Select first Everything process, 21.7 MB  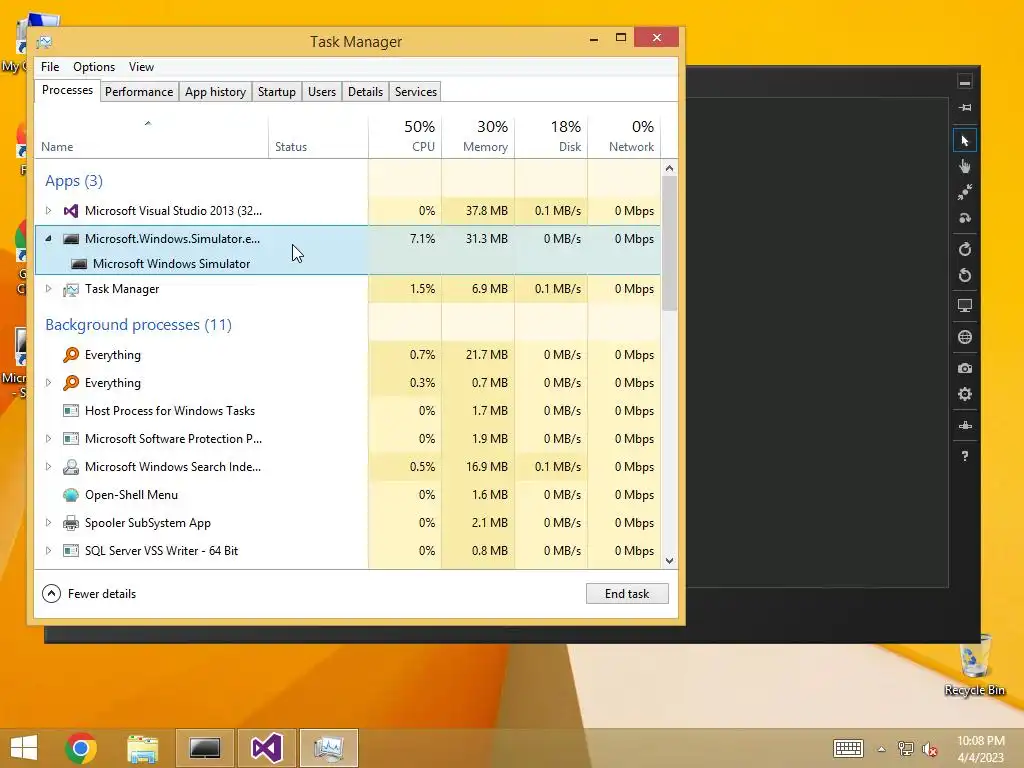tap(347, 355)
